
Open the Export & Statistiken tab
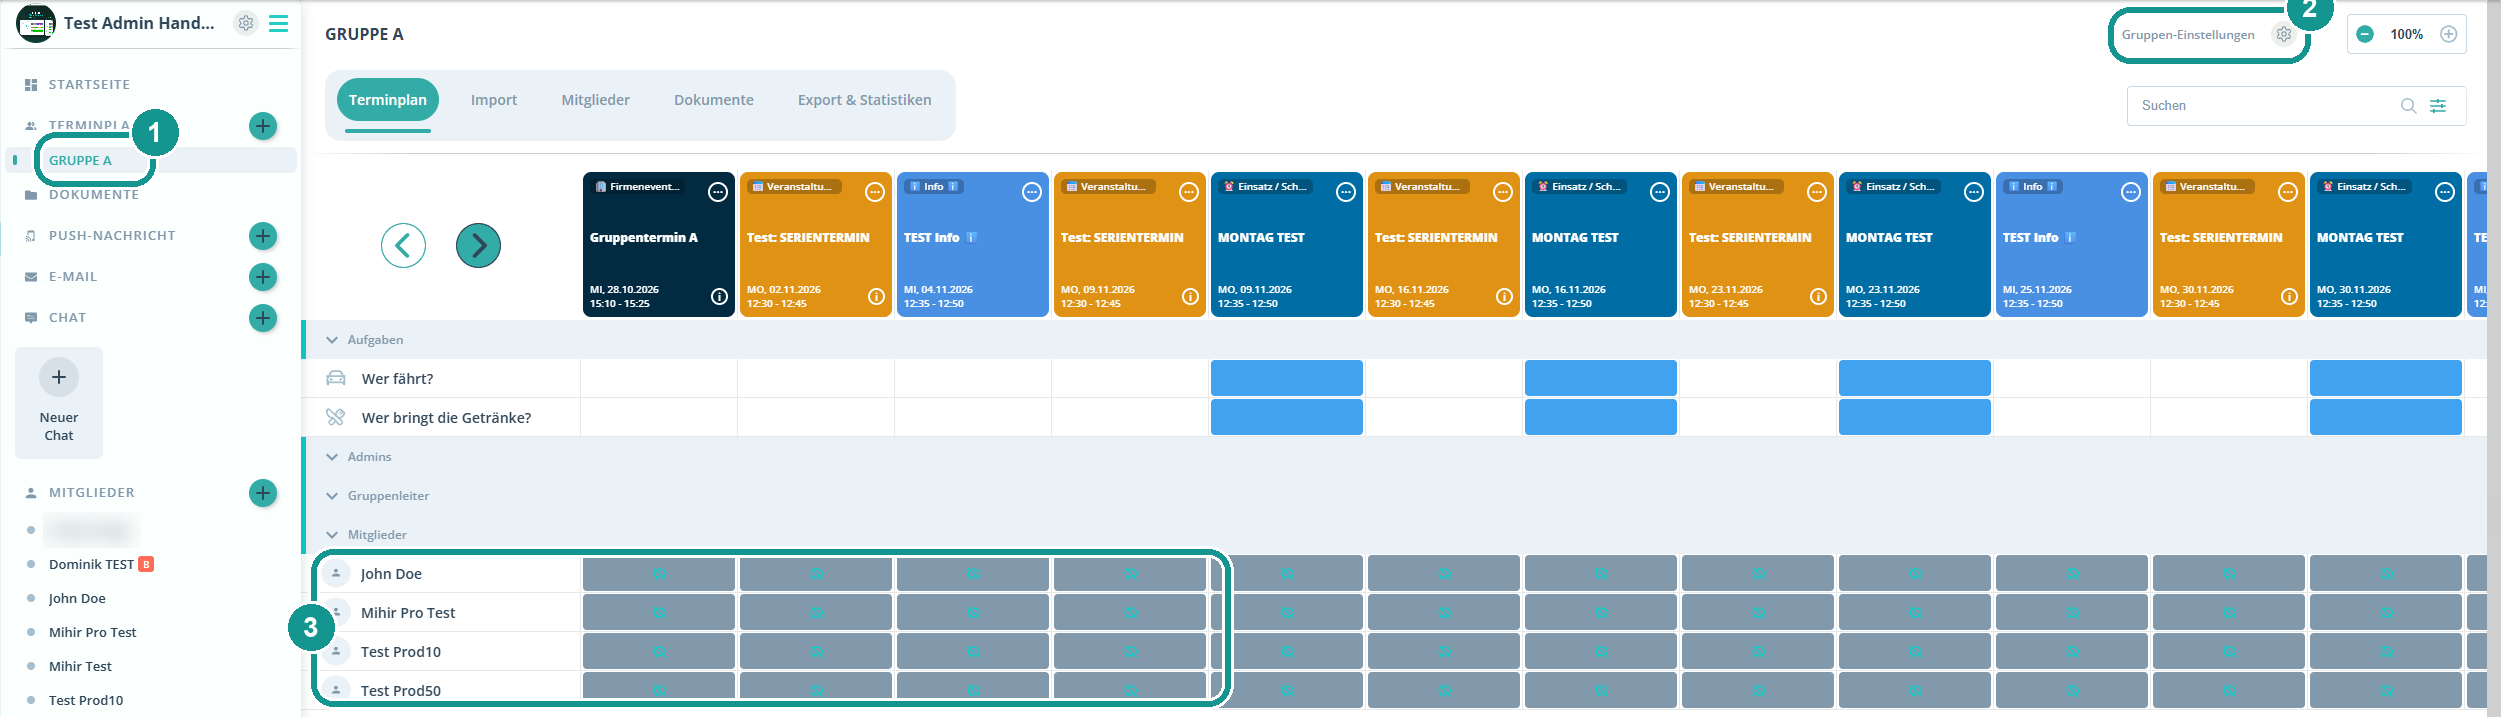click(865, 100)
